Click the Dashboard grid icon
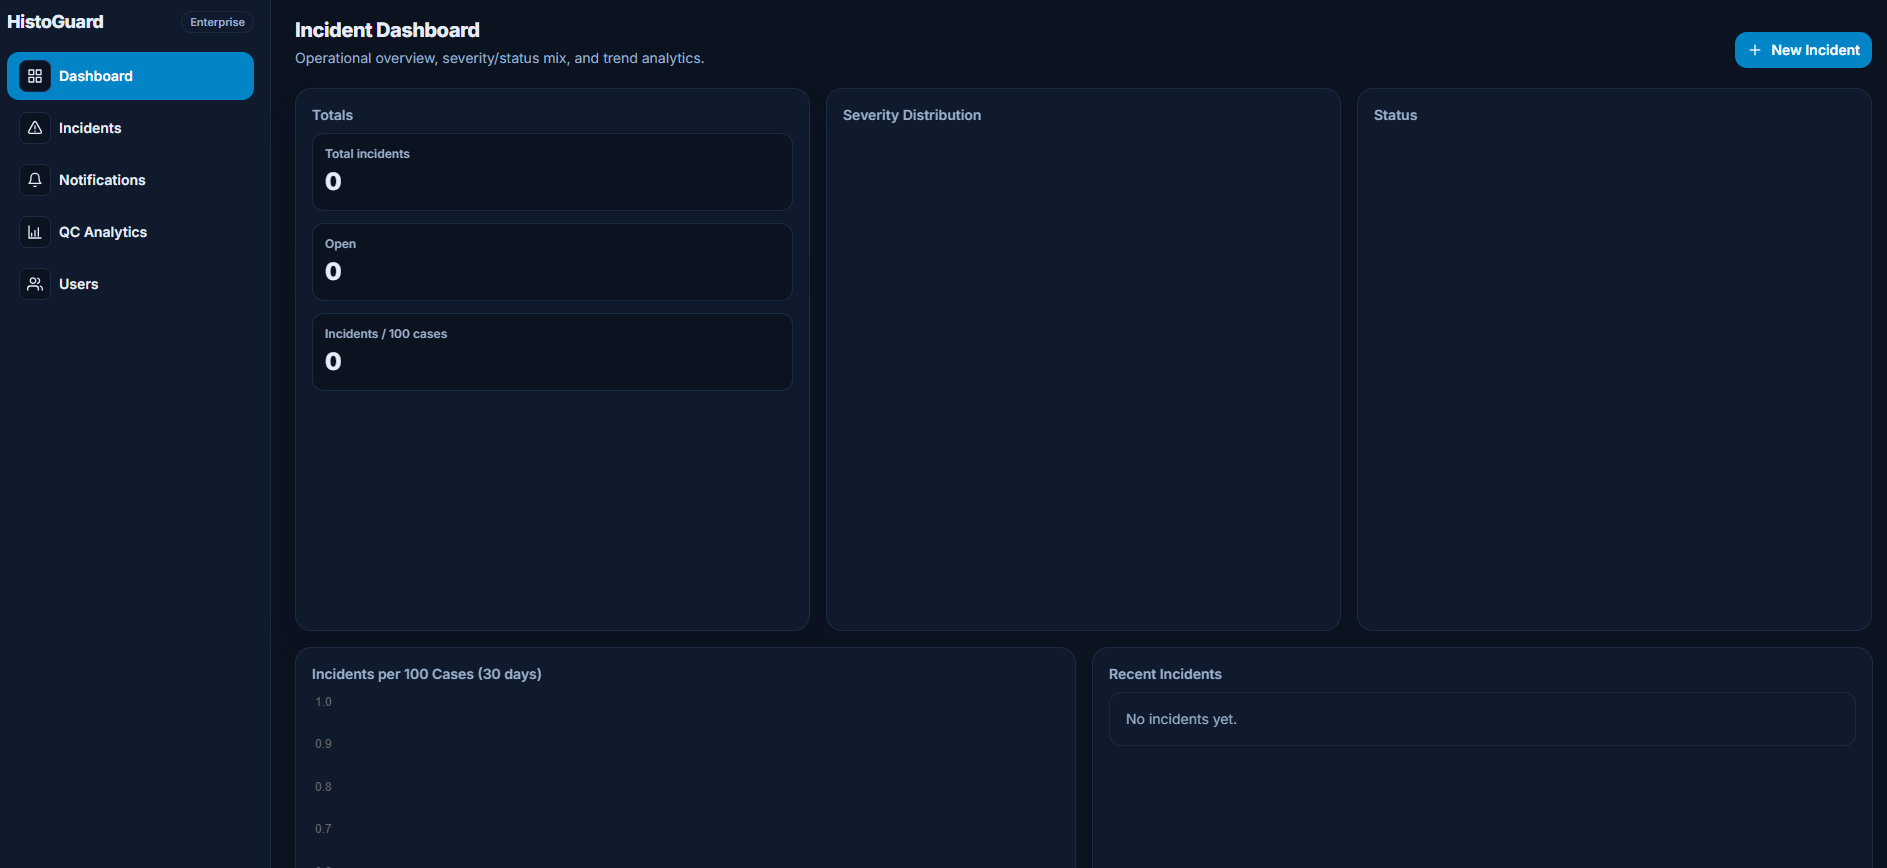 coord(35,76)
